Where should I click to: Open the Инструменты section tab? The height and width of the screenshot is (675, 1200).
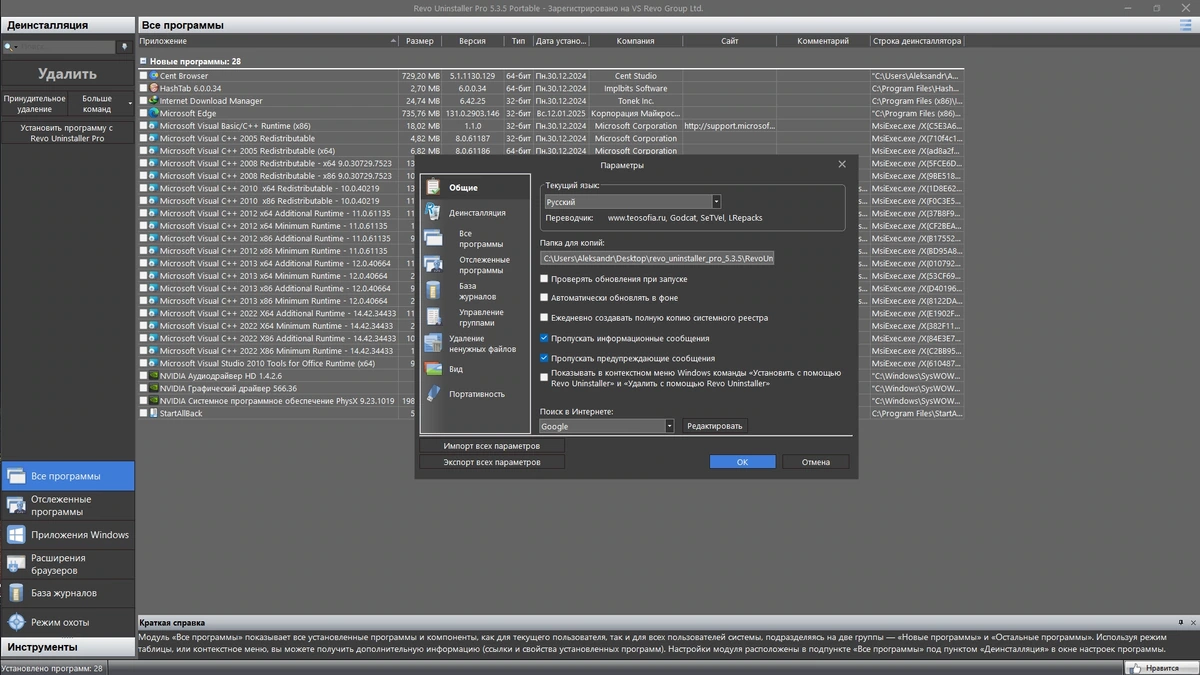click(67, 647)
